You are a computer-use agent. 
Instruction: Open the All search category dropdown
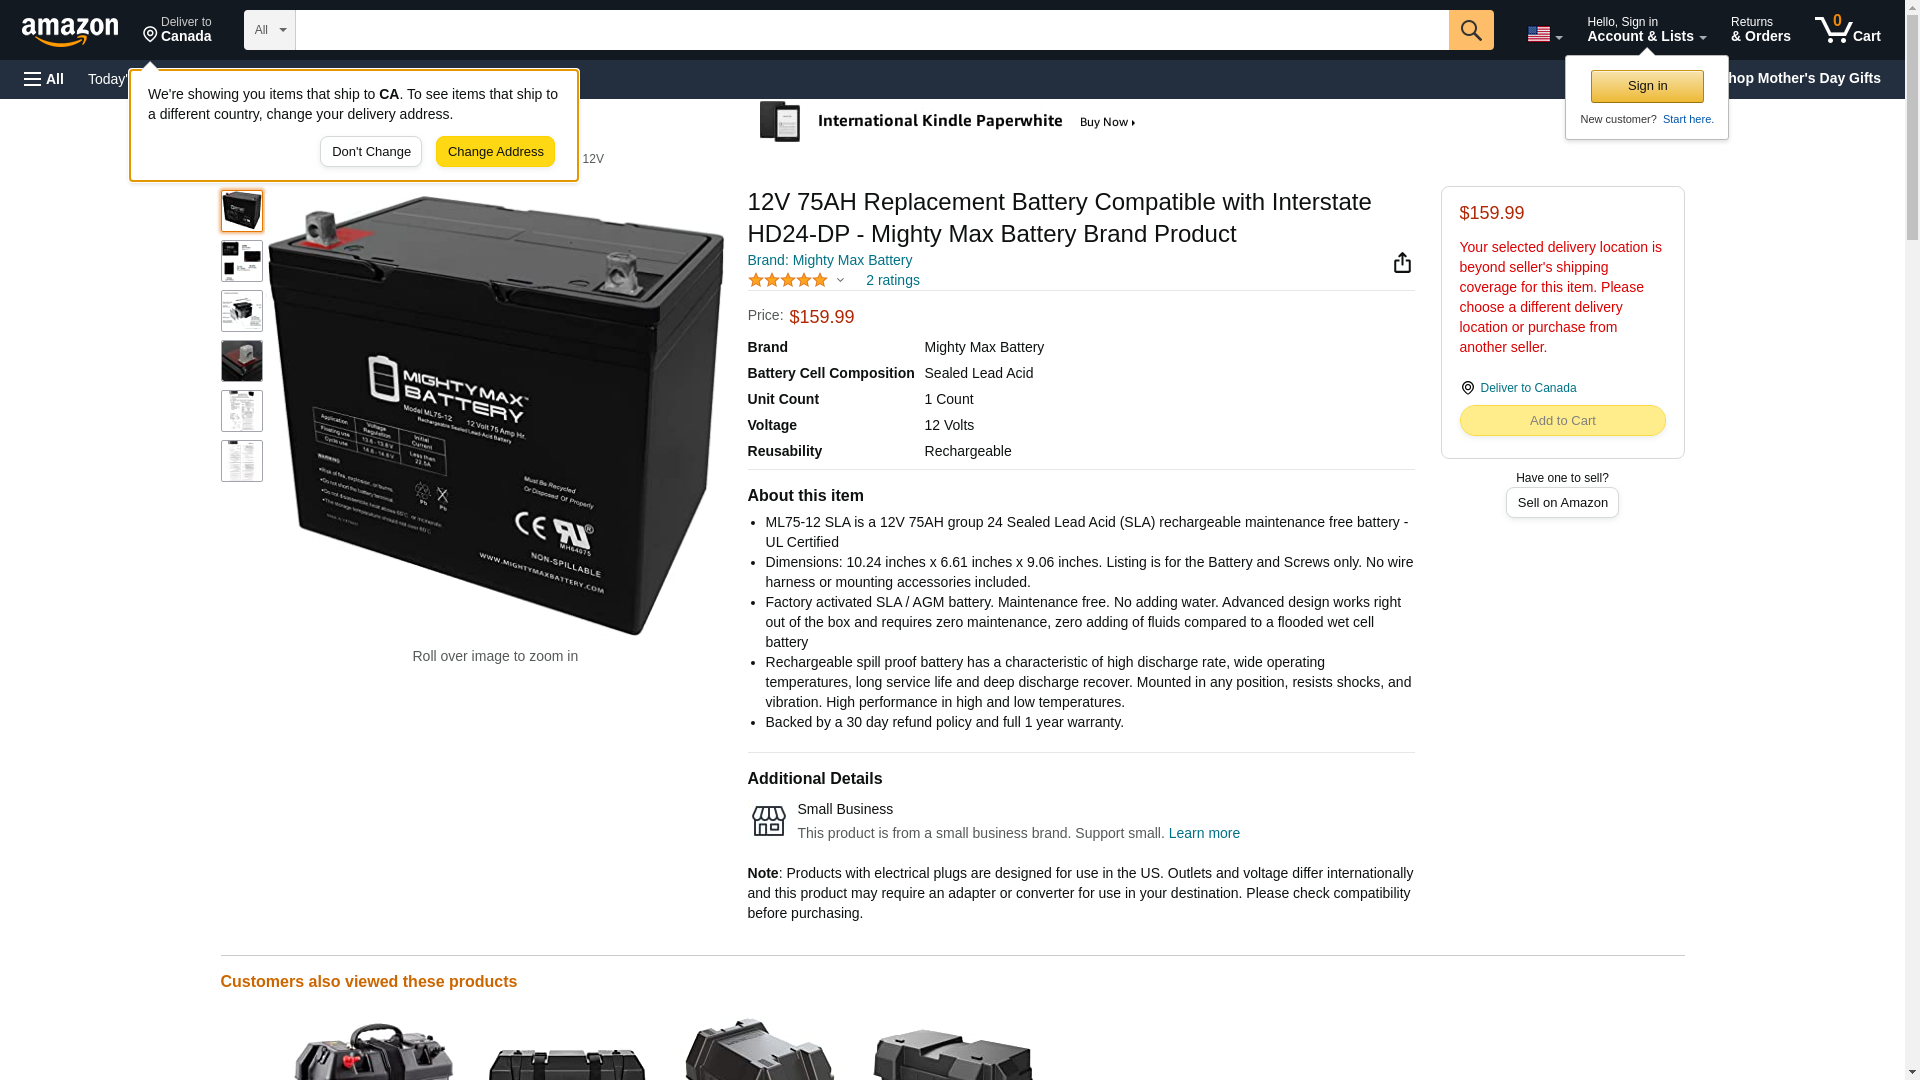(x=270, y=30)
